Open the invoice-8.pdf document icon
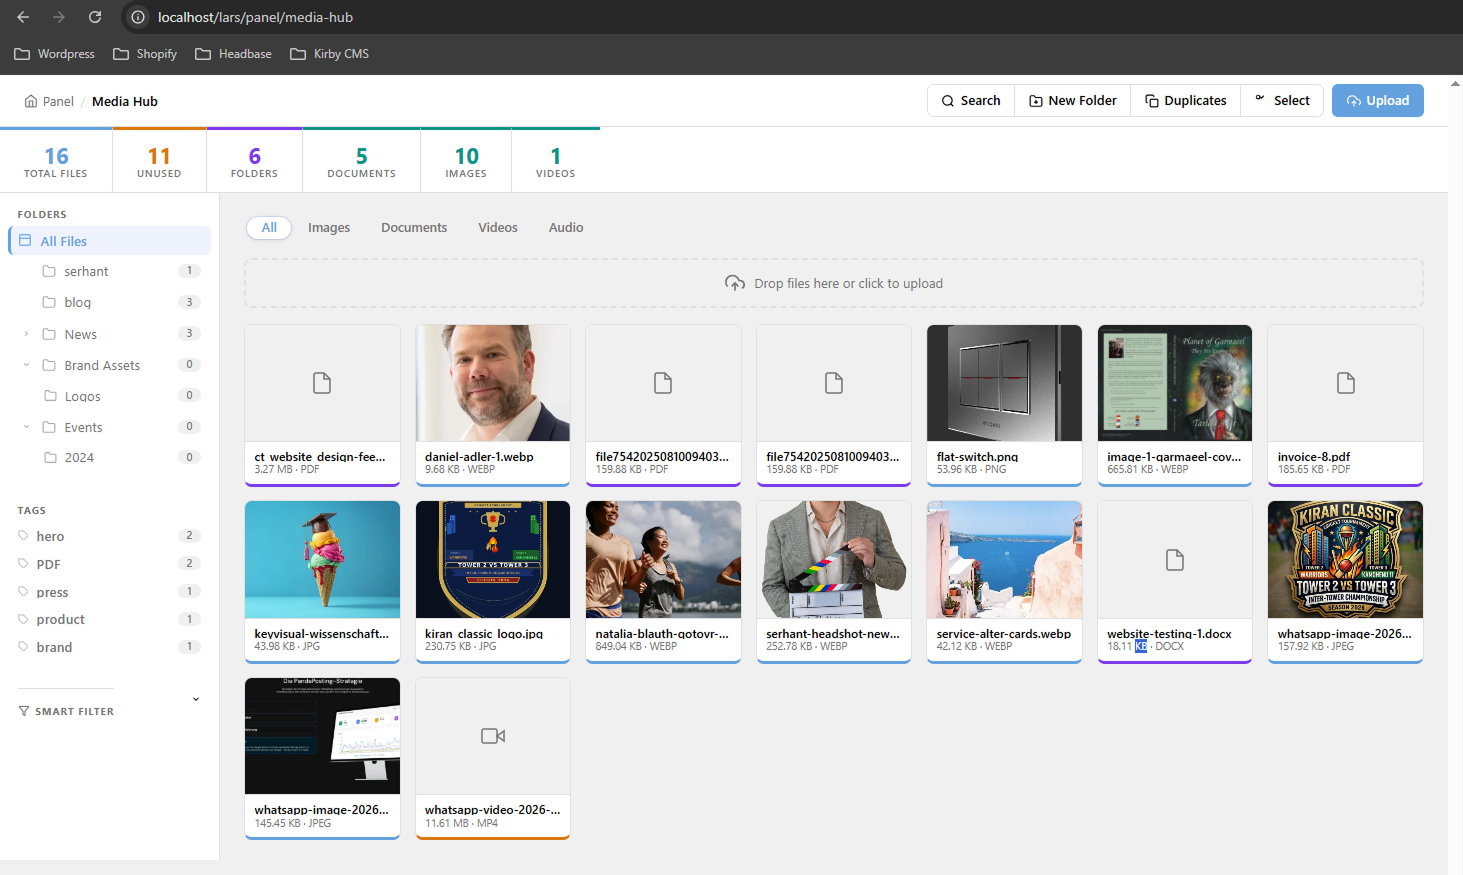This screenshot has height=875, width=1463. coord(1346,383)
